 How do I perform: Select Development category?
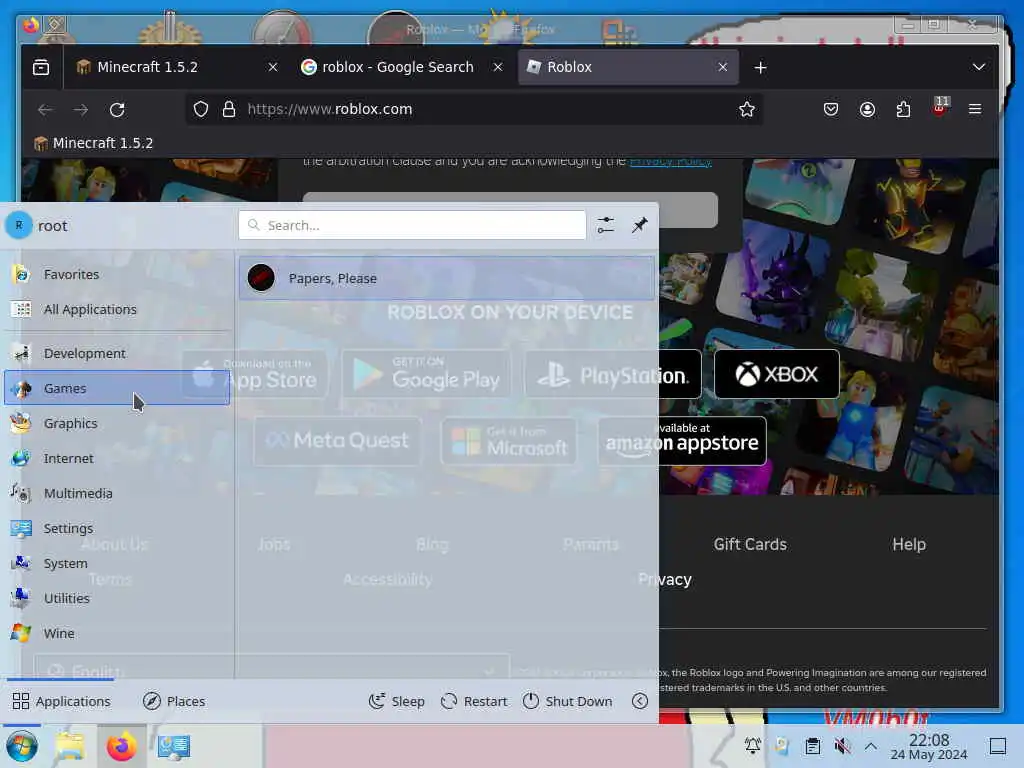click(x=118, y=353)
